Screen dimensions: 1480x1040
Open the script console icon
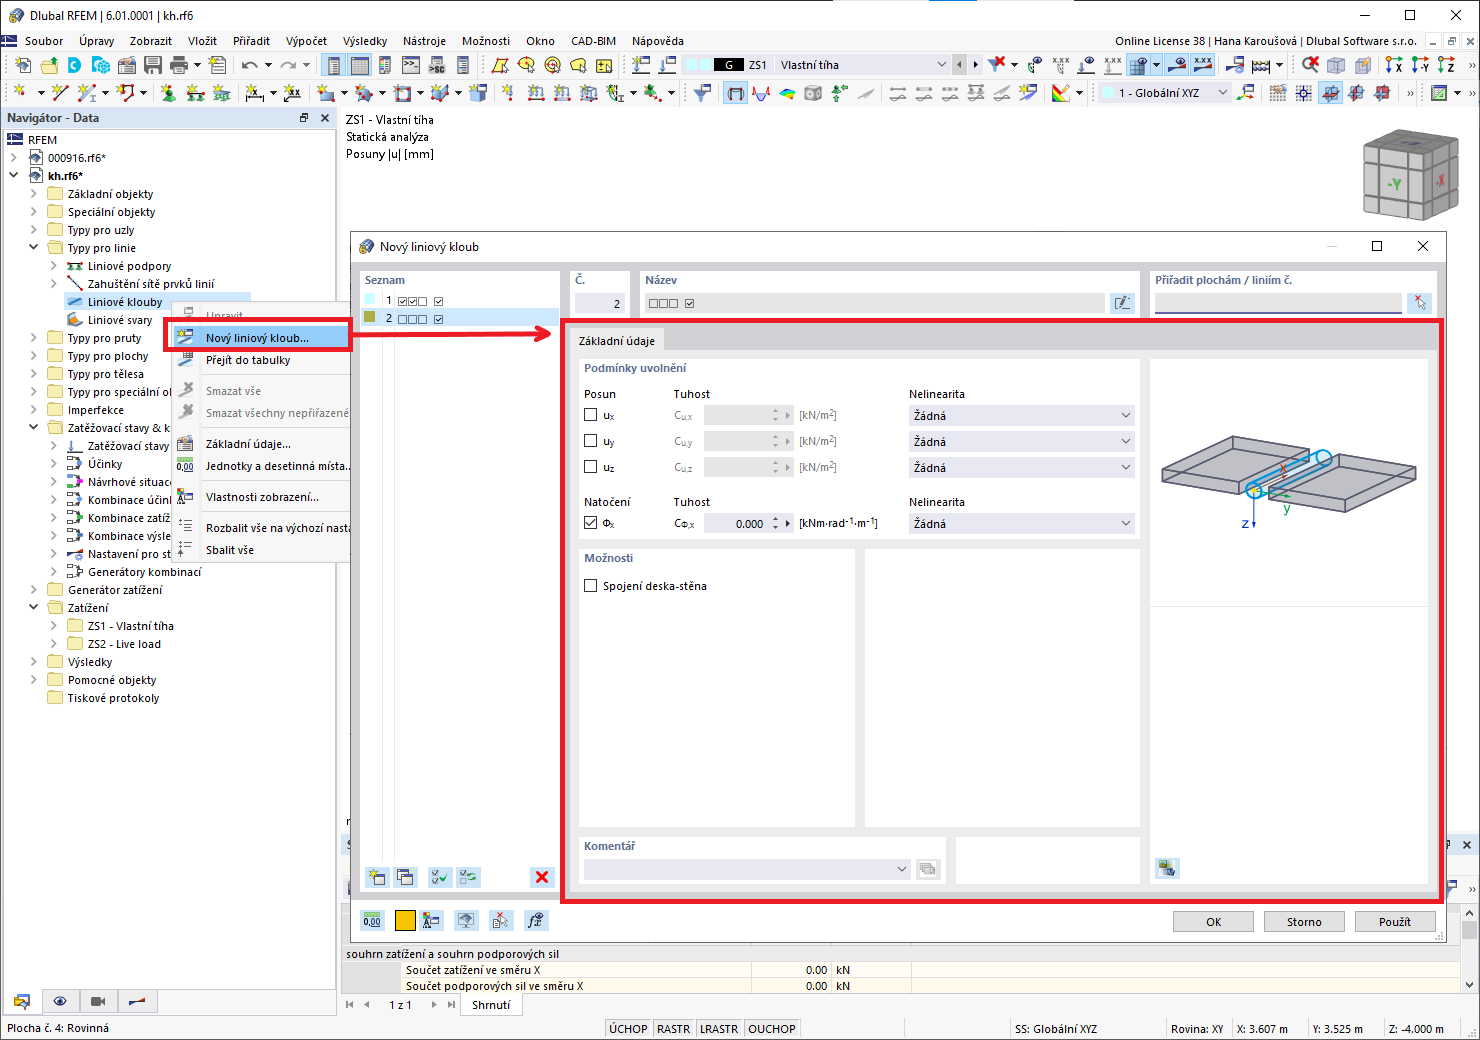[x=411, y=65]
